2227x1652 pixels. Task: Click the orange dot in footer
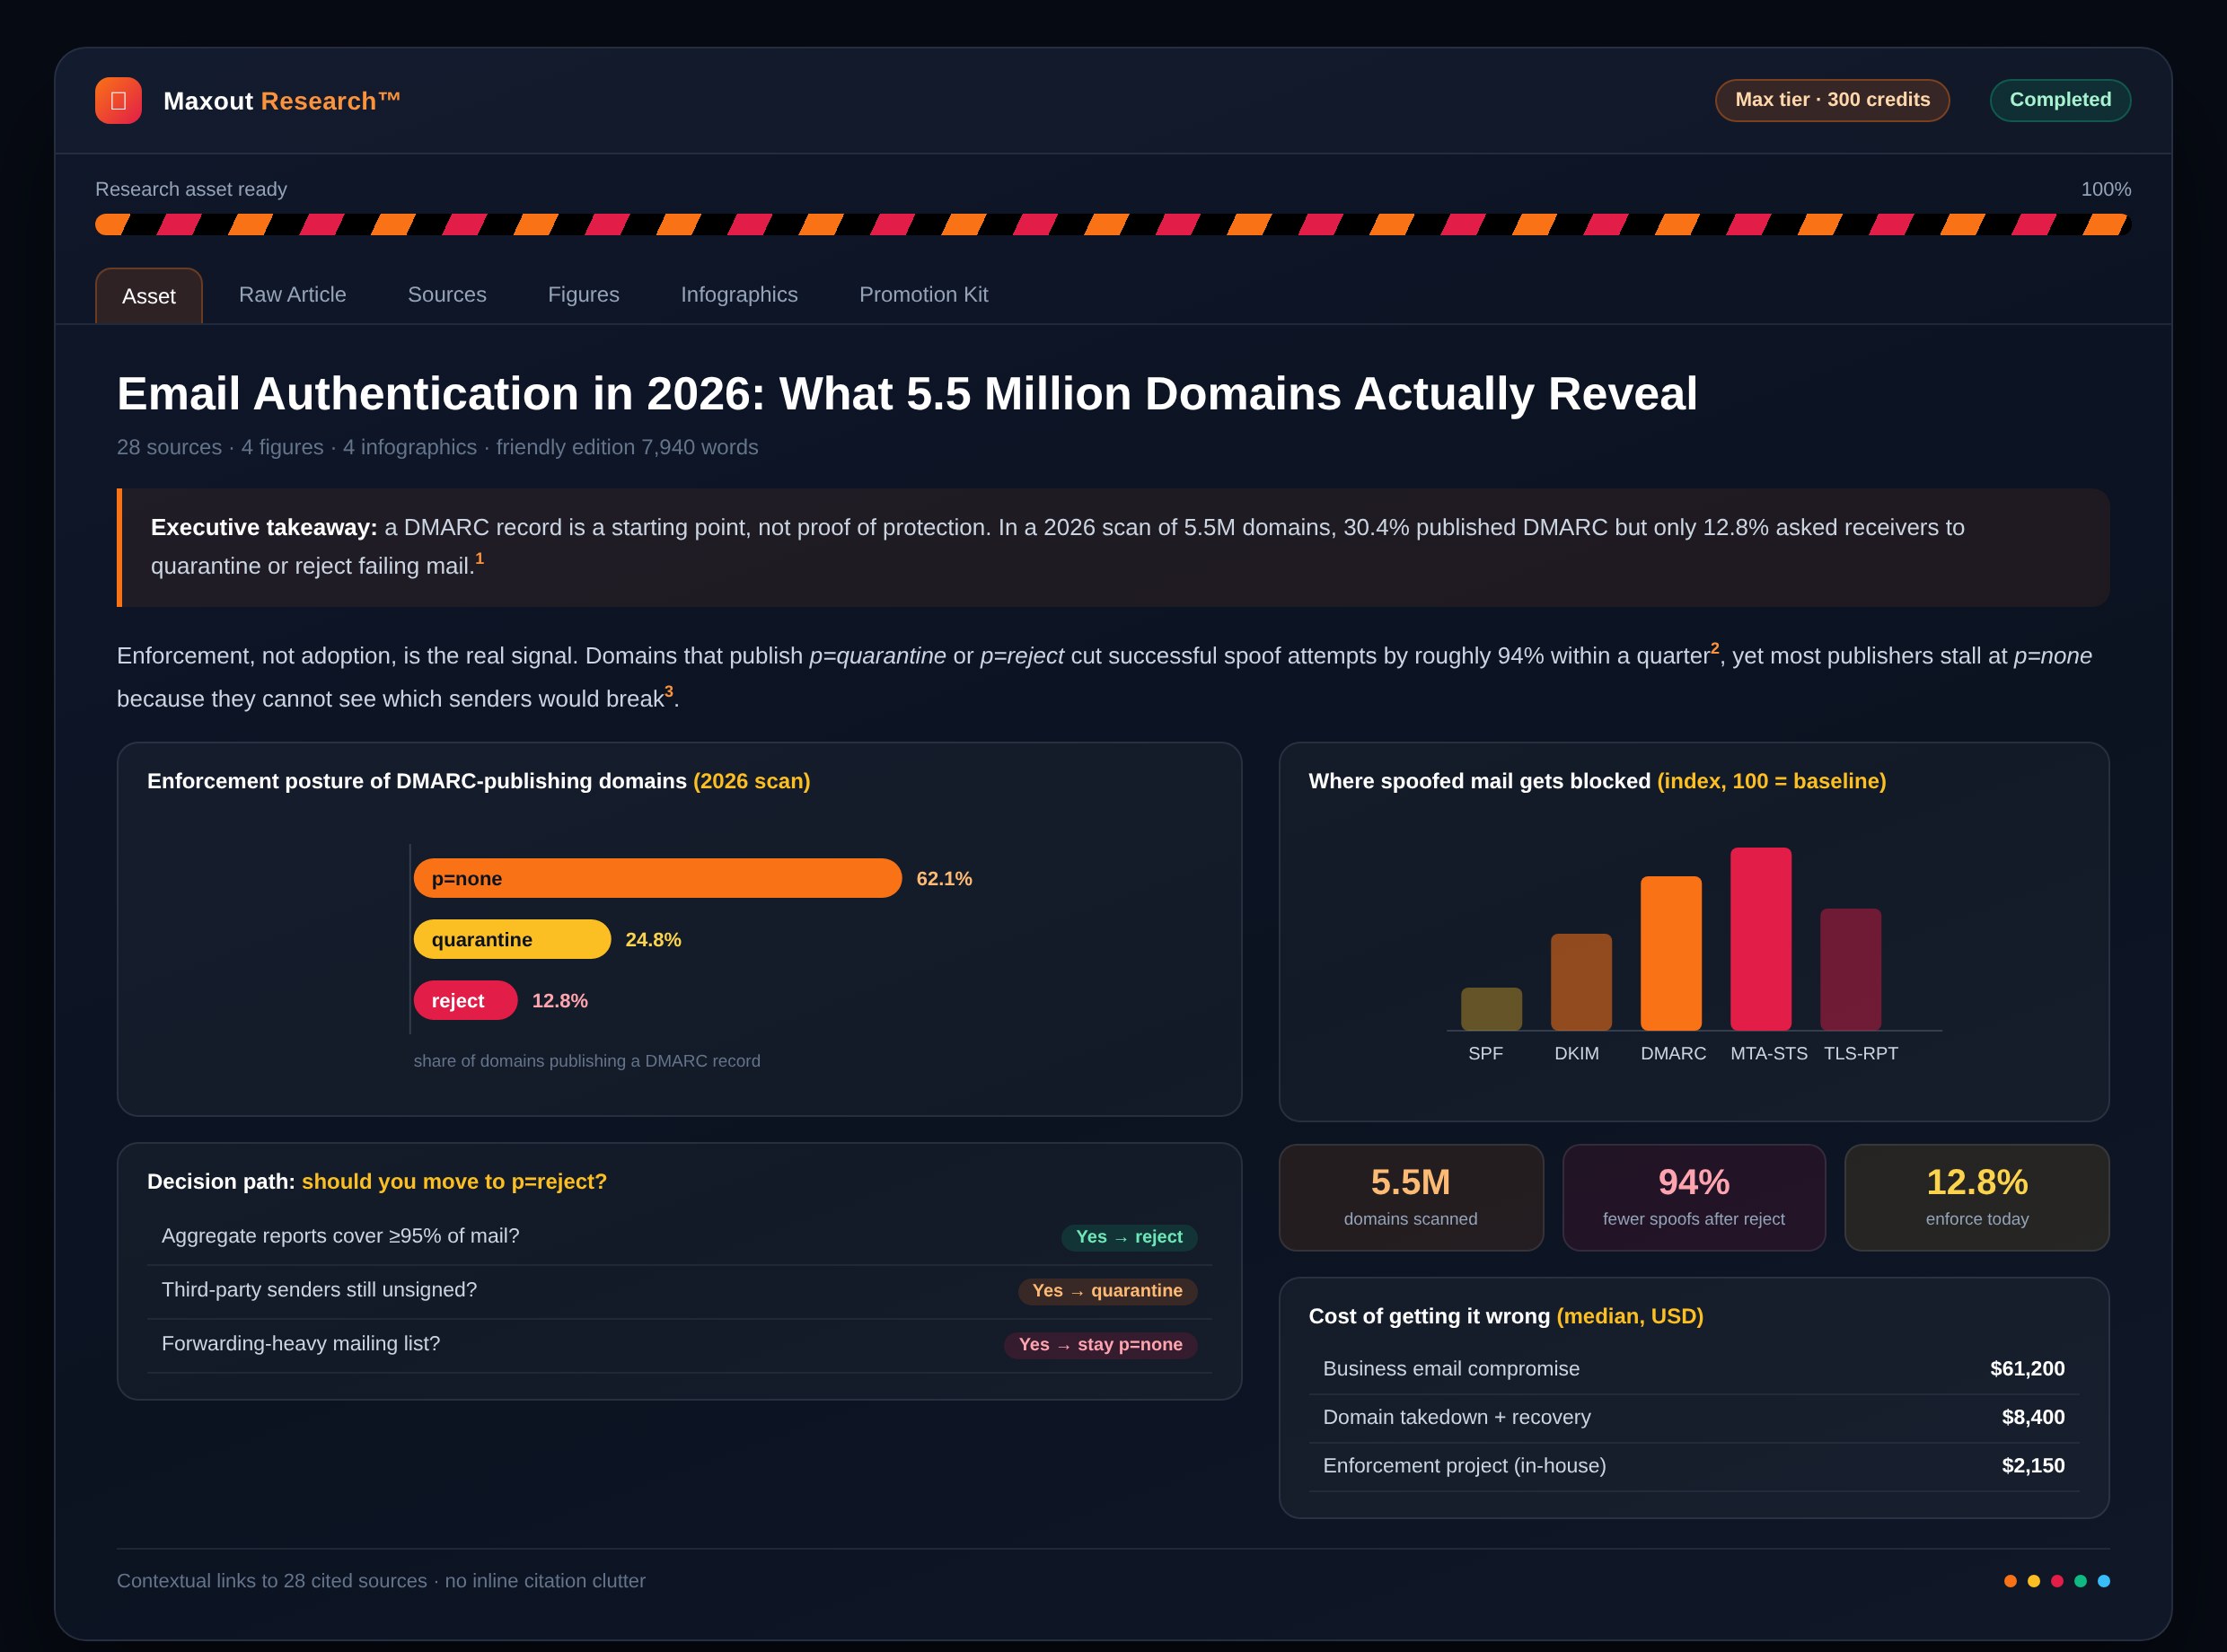click(x=2010, y=1581)
